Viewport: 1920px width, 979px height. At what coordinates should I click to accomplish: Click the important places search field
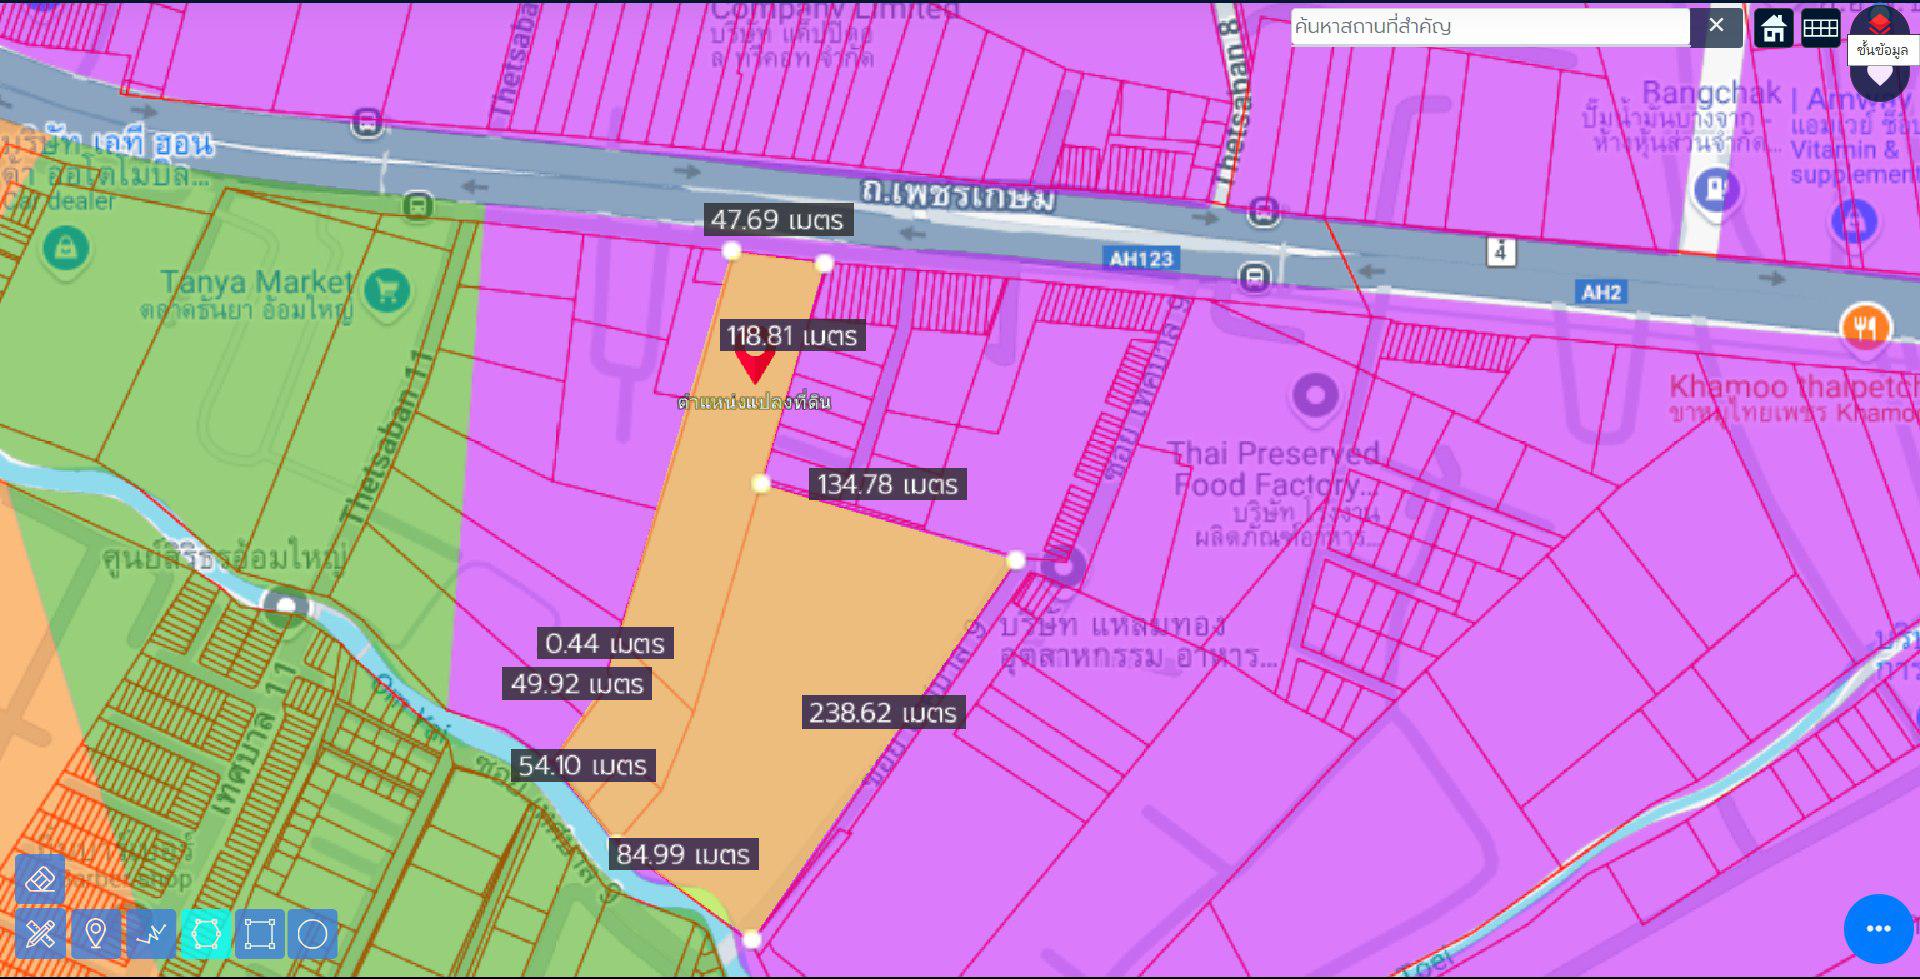point(1490,27)
